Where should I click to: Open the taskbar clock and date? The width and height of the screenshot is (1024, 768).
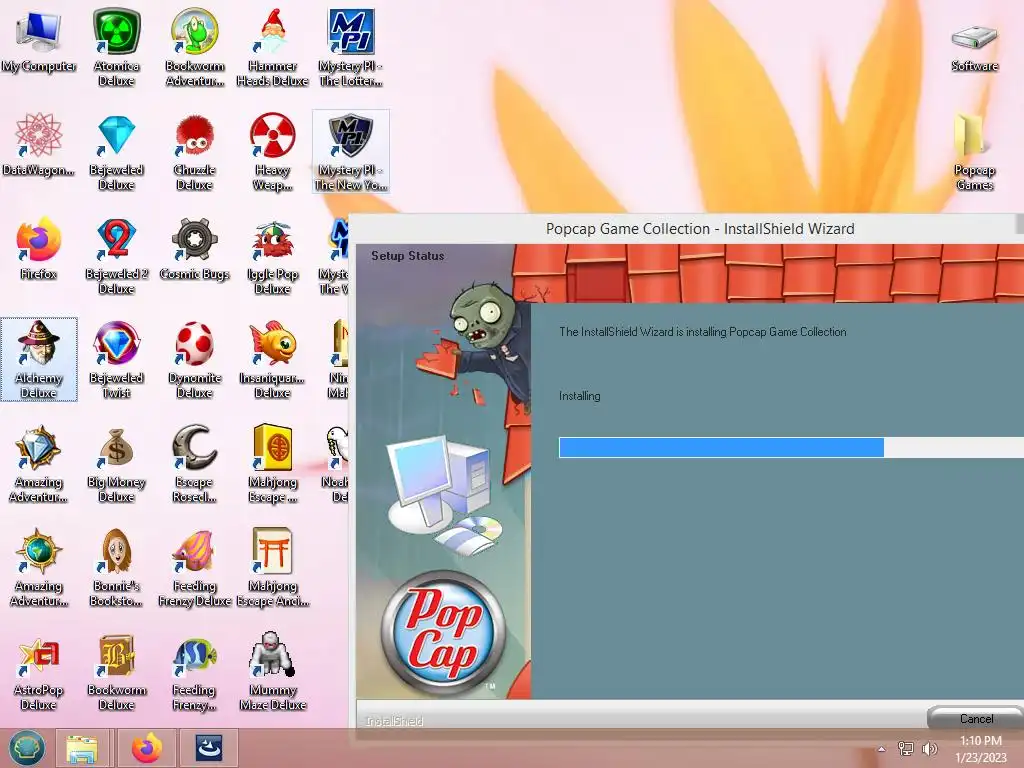click(x=980, y=749)
